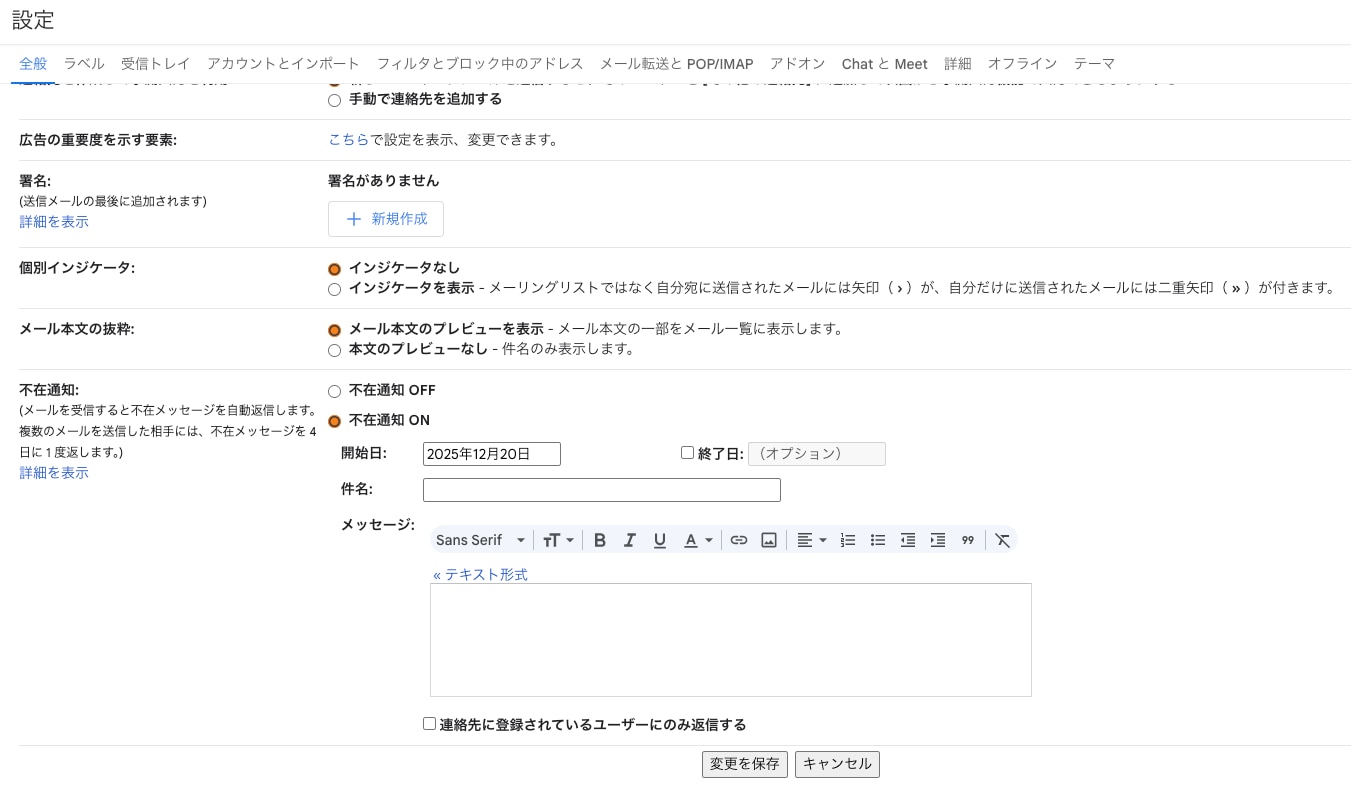The height and width of the screenshot is (788, 1351).
Task: Click 新規作成 to create a signature
Action: (x=385, y=219)
